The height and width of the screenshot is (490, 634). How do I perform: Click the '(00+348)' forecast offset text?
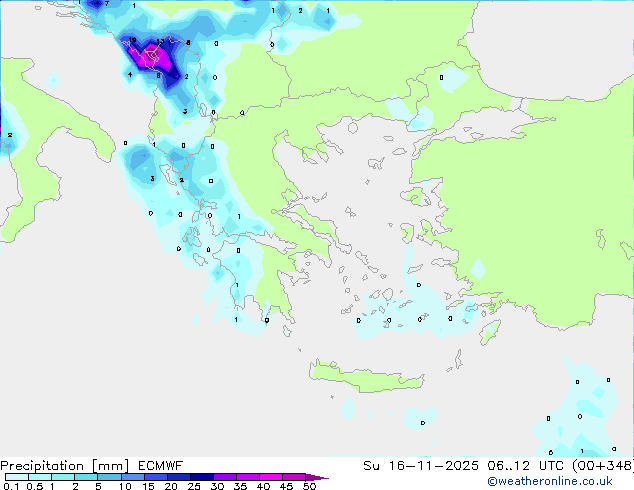click(603, 466)
